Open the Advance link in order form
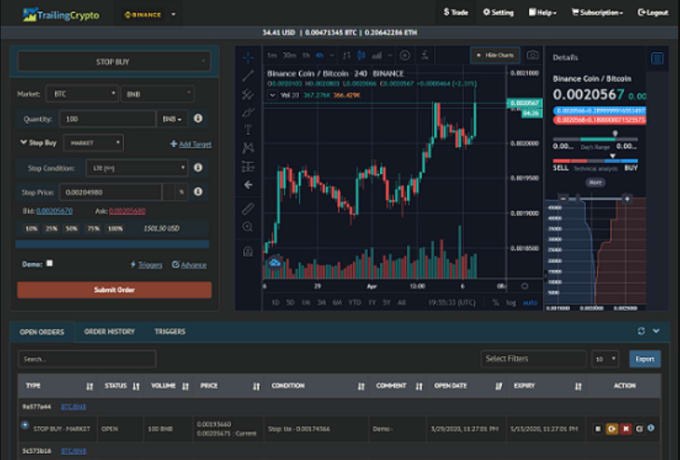This screenshot has height=460, width=680. coord(189,265)
